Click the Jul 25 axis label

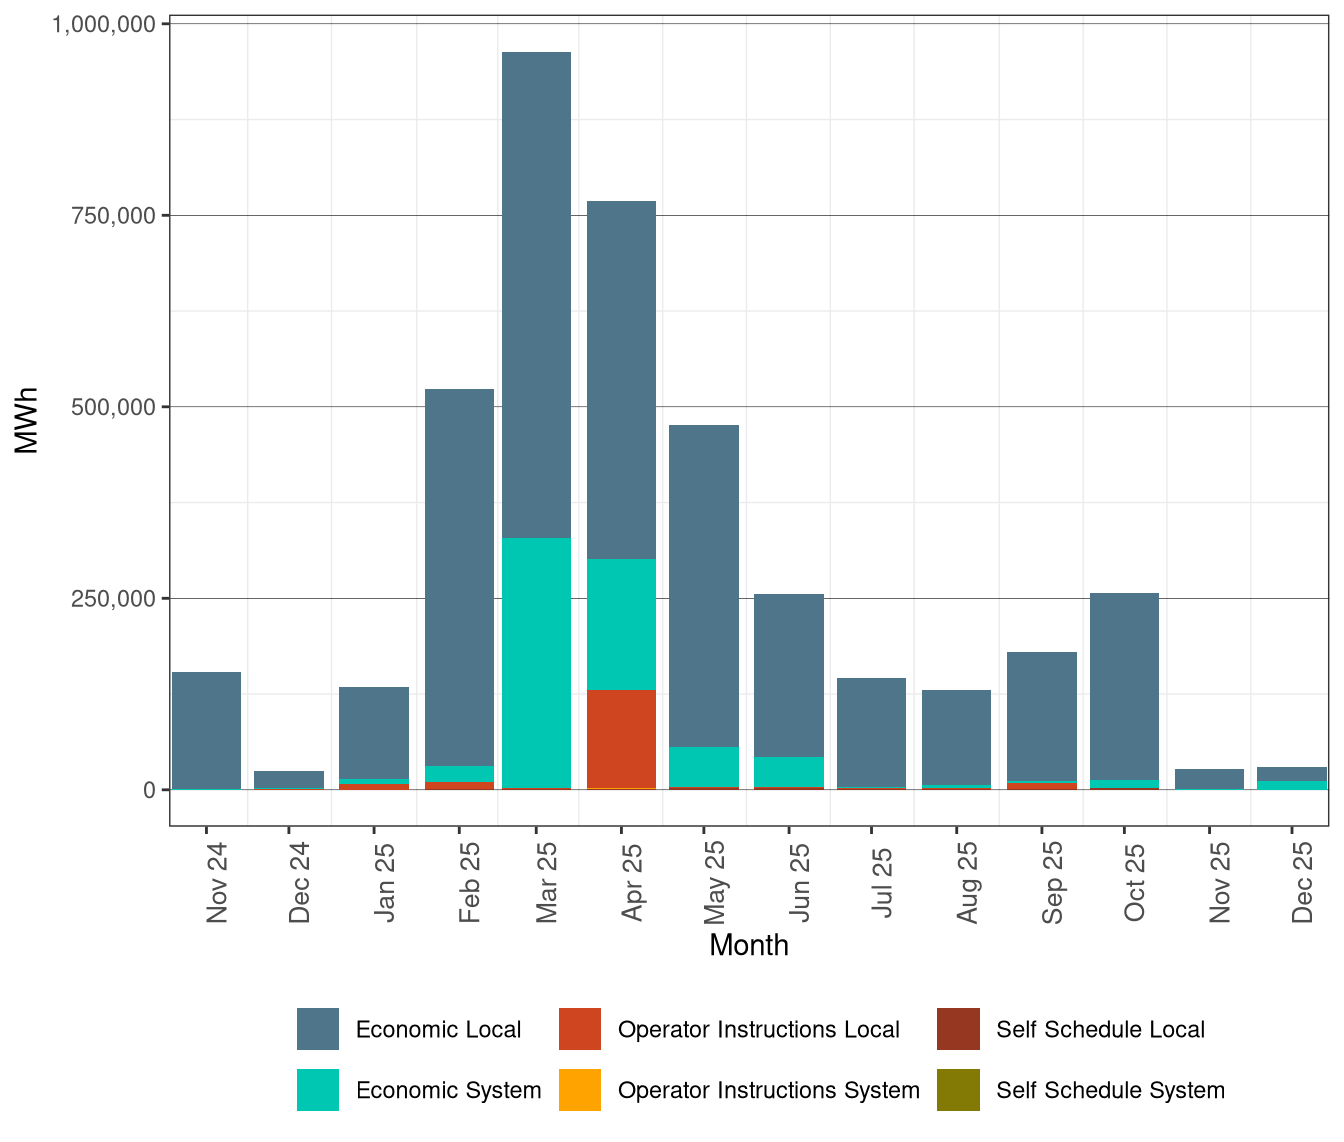point(884,882)
